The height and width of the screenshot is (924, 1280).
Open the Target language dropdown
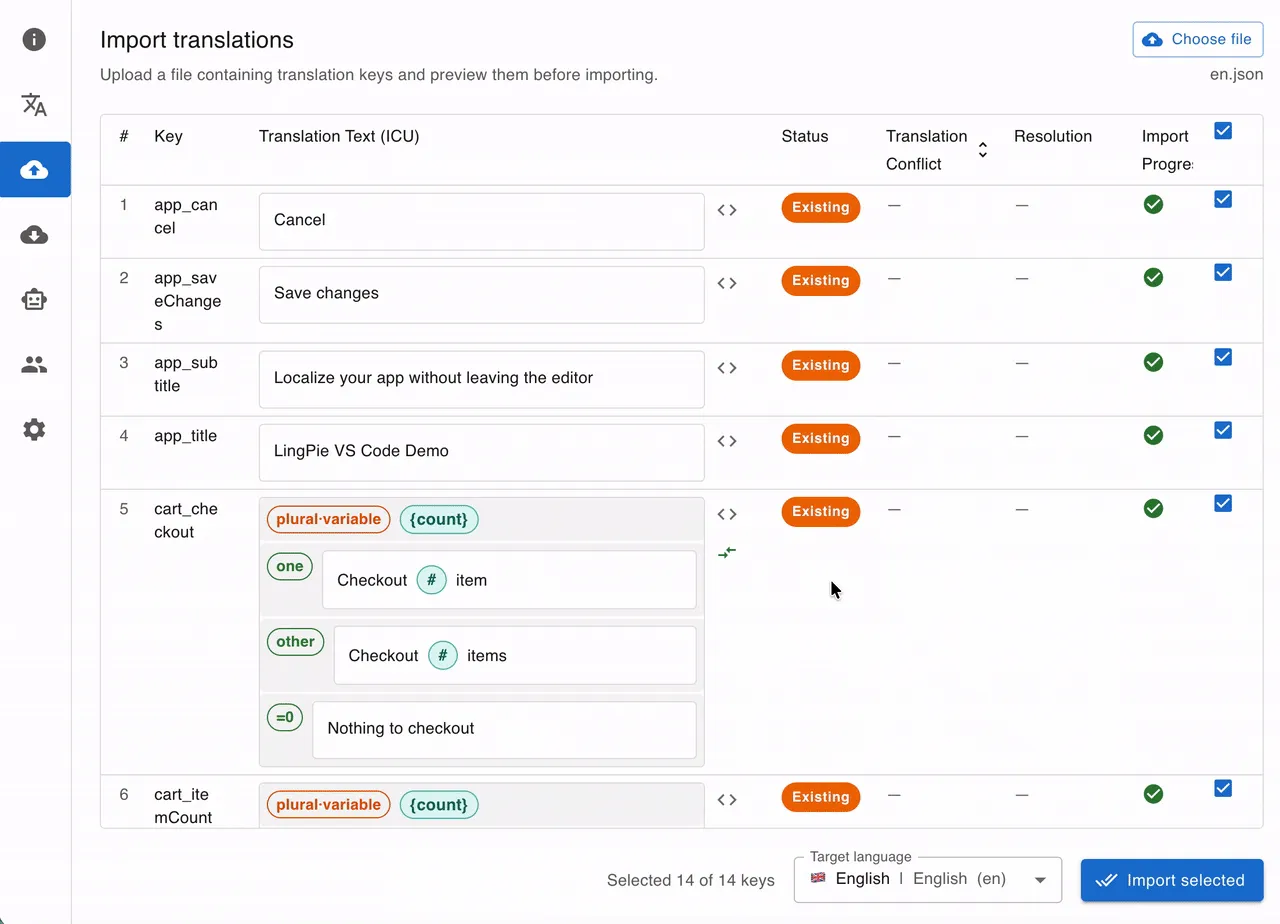928,879
